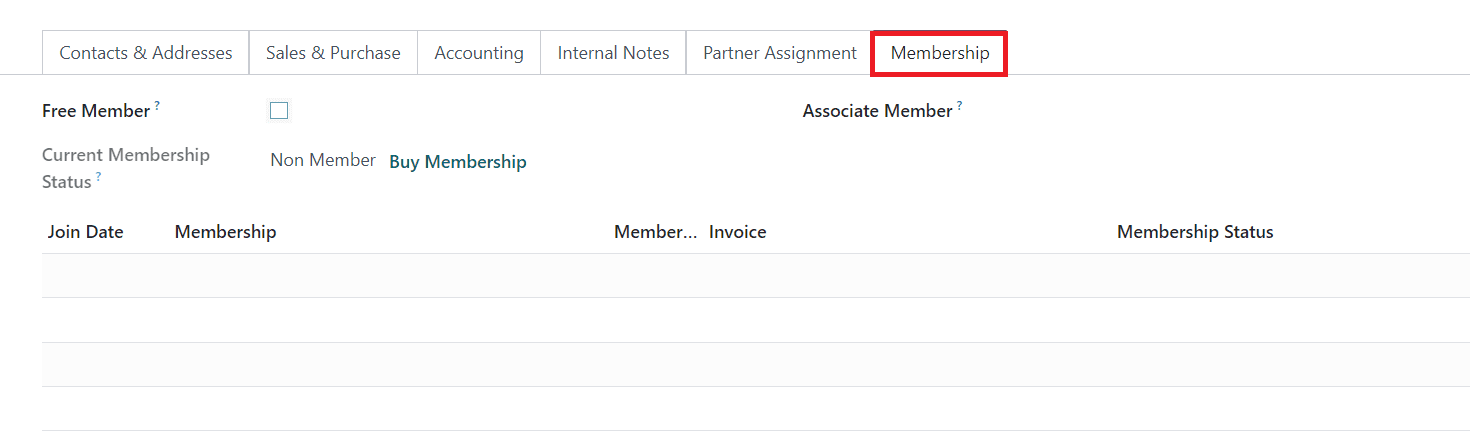Click help icon for Current Membership Status

point(99,176)
